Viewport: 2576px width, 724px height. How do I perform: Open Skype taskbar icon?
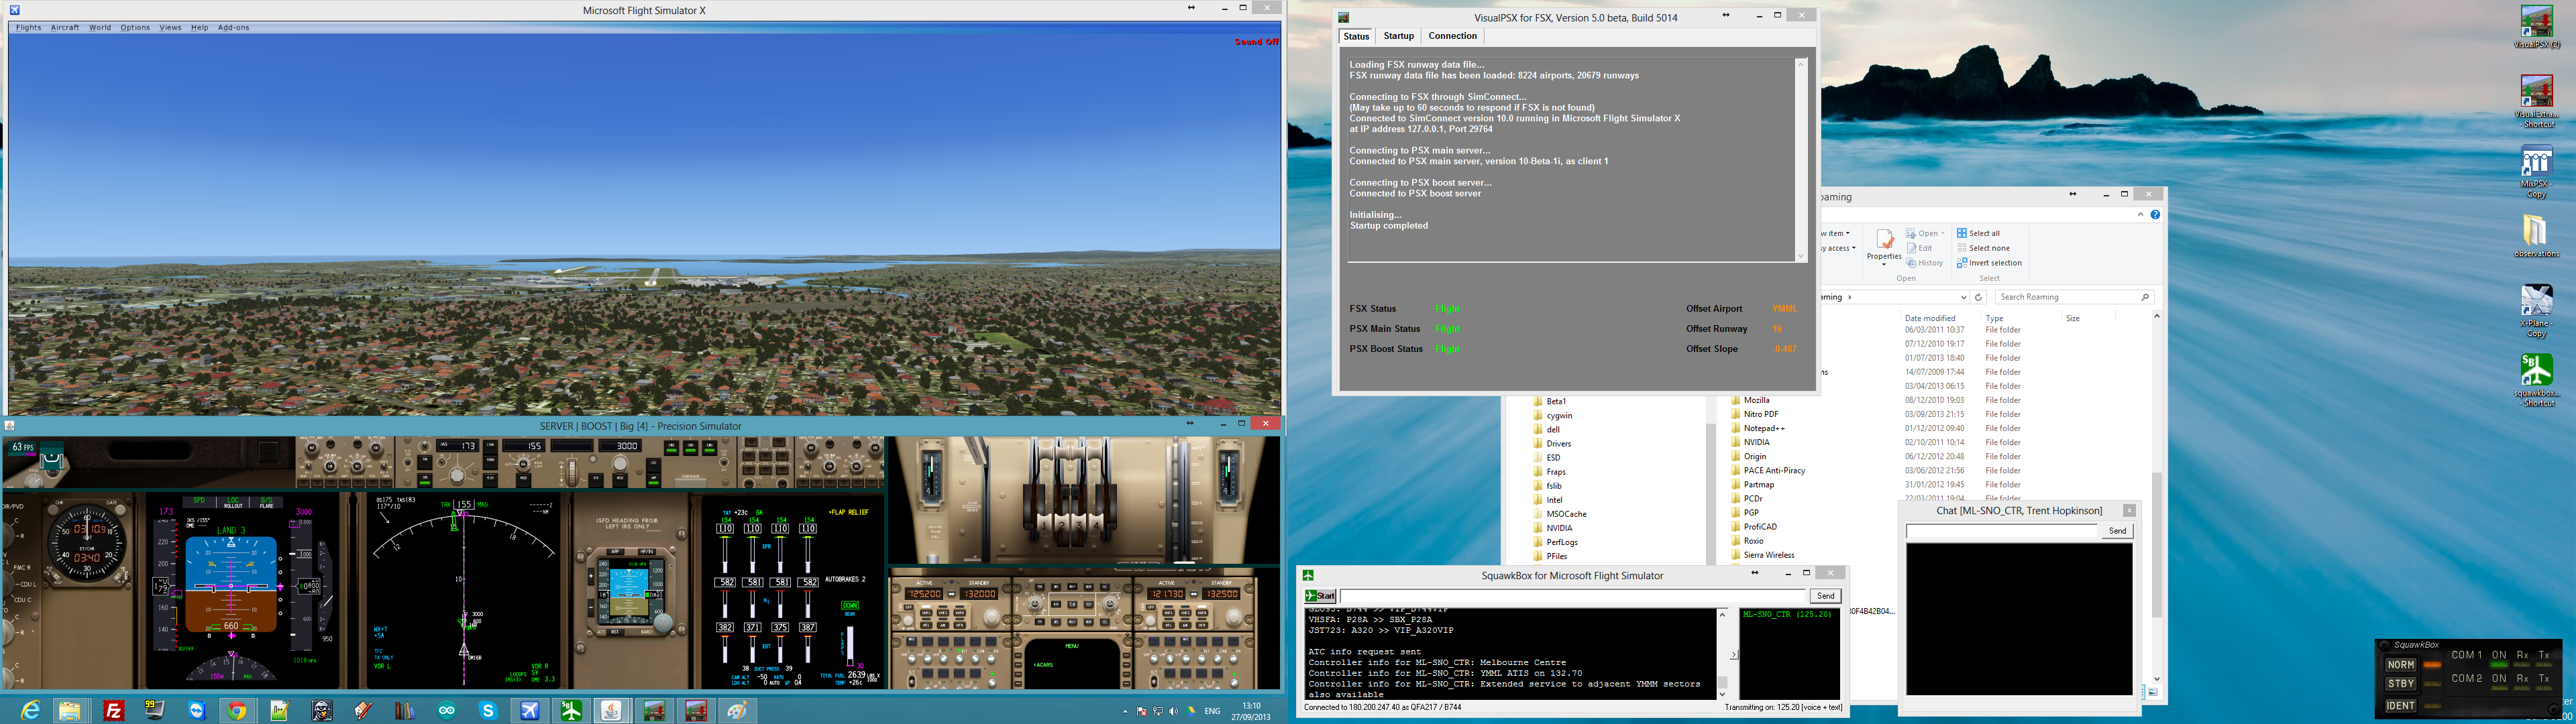(488, 710)
